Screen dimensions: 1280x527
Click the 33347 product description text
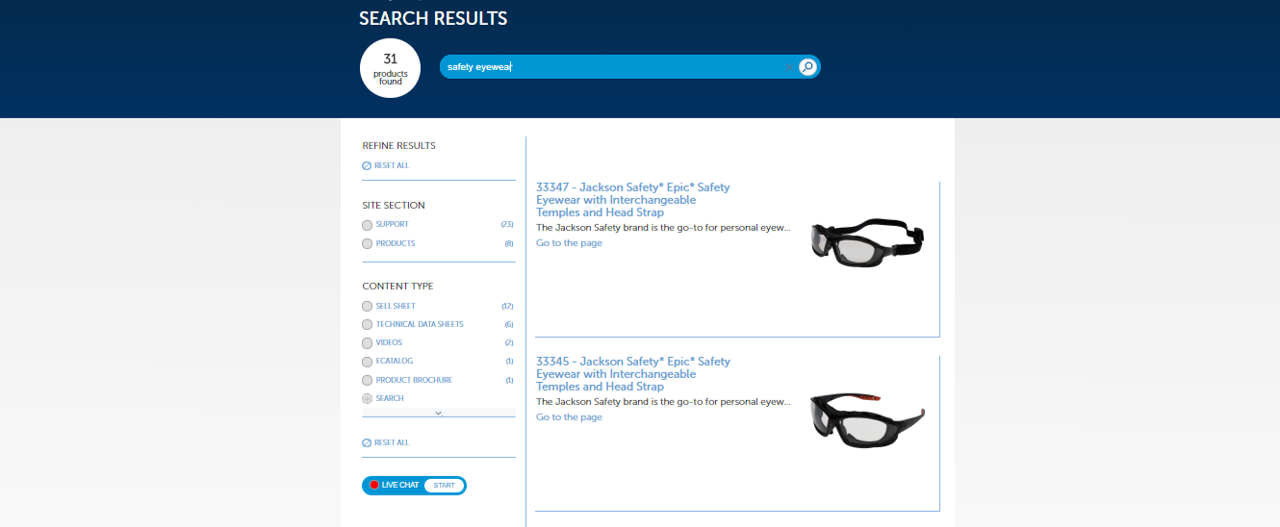(x=663, y=228)
